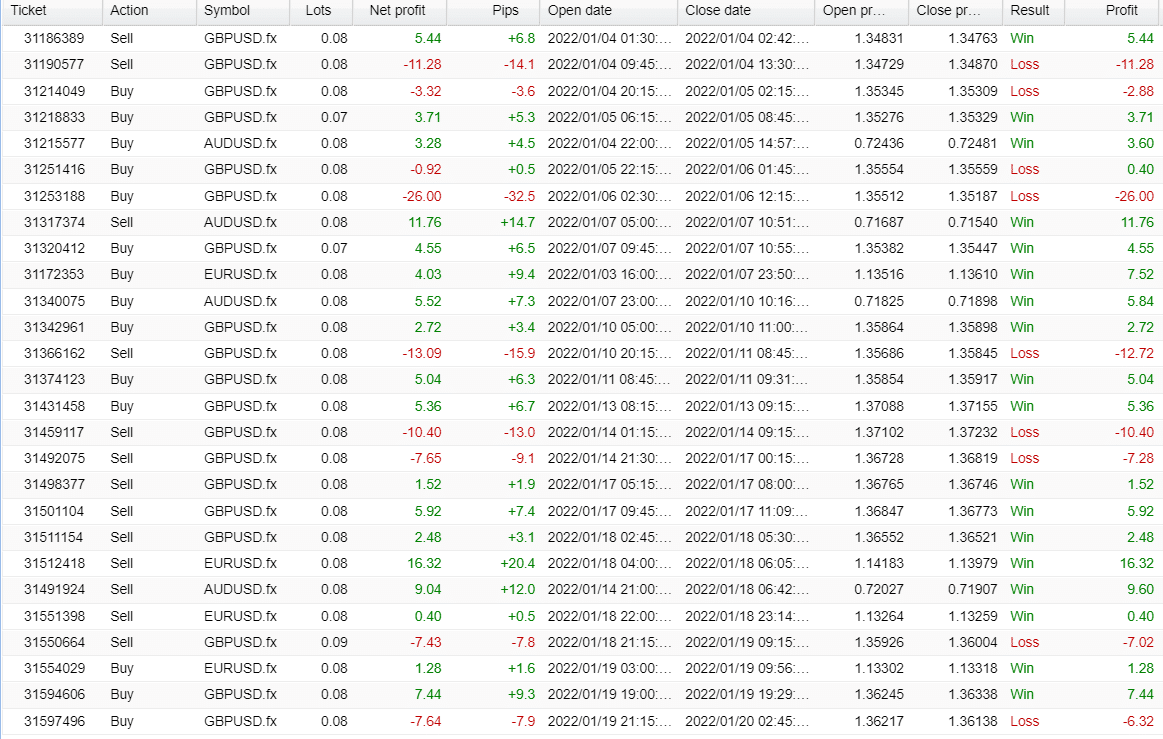Click net profit value 11.76
This screenshot has height=739, width=1163.
424,223
